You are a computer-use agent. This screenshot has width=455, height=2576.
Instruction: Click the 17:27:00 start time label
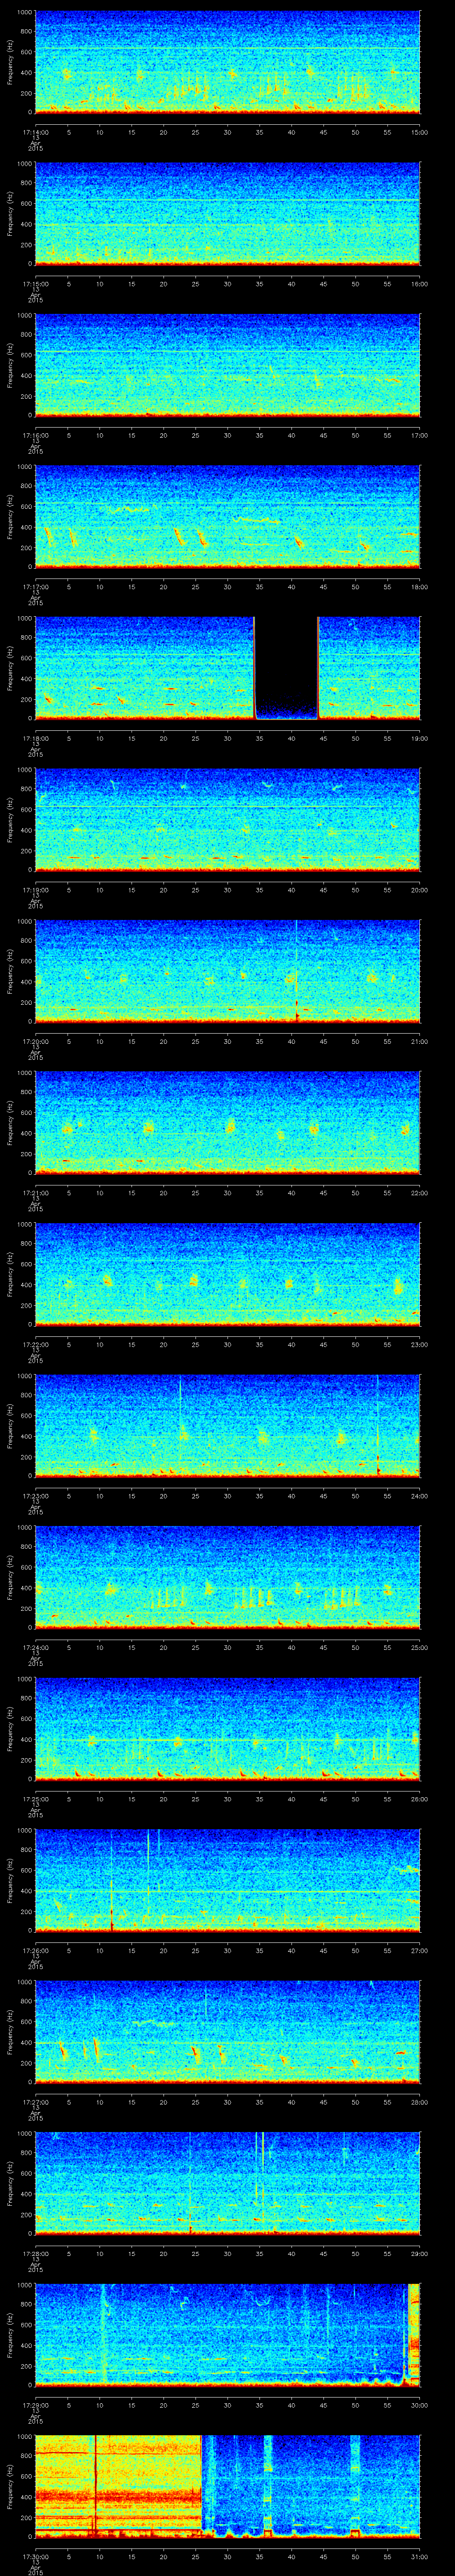[x=35, y=2101]
